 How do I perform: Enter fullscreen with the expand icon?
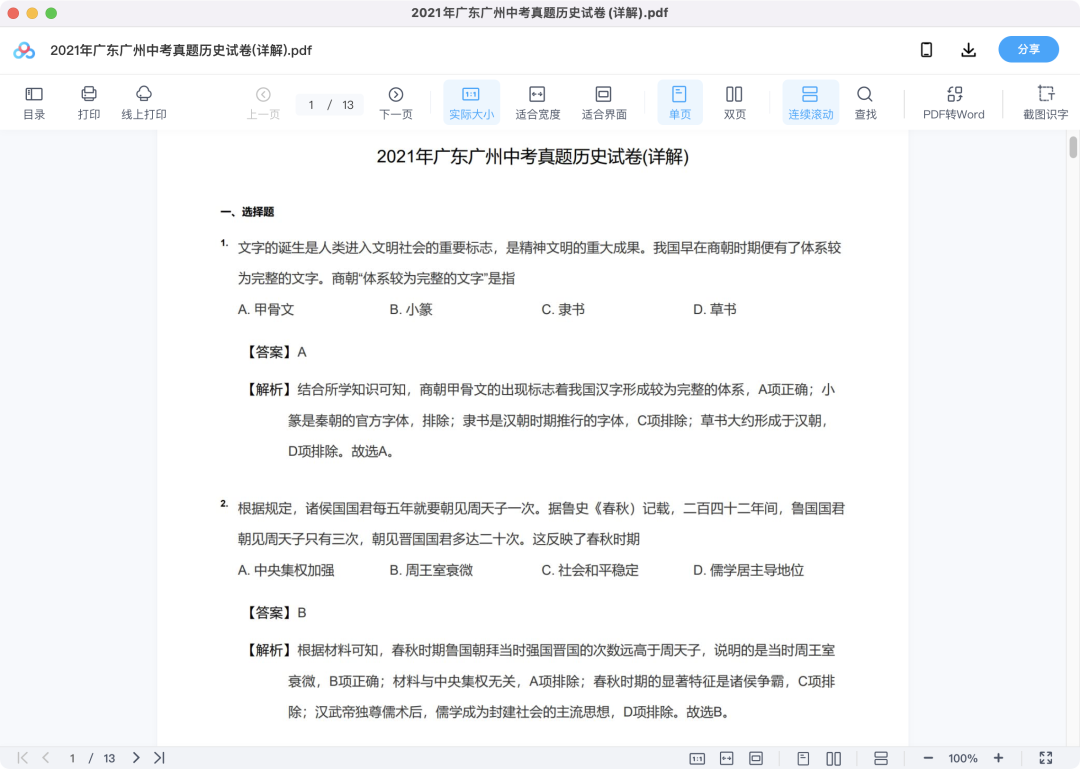(x=1046, y=758)
